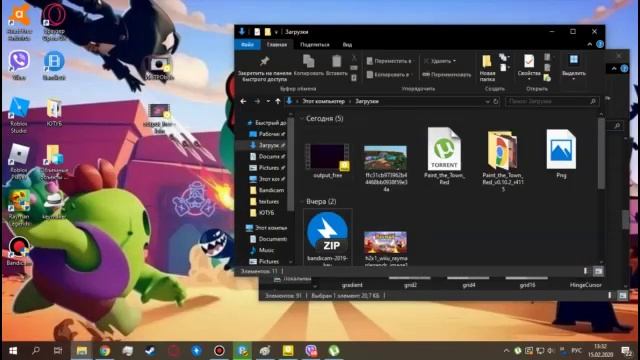The width and height of the screenshot is (640, 360).
Task: Pin to Quick Access via the pushpin icon
Action: [x=264, y=62]
